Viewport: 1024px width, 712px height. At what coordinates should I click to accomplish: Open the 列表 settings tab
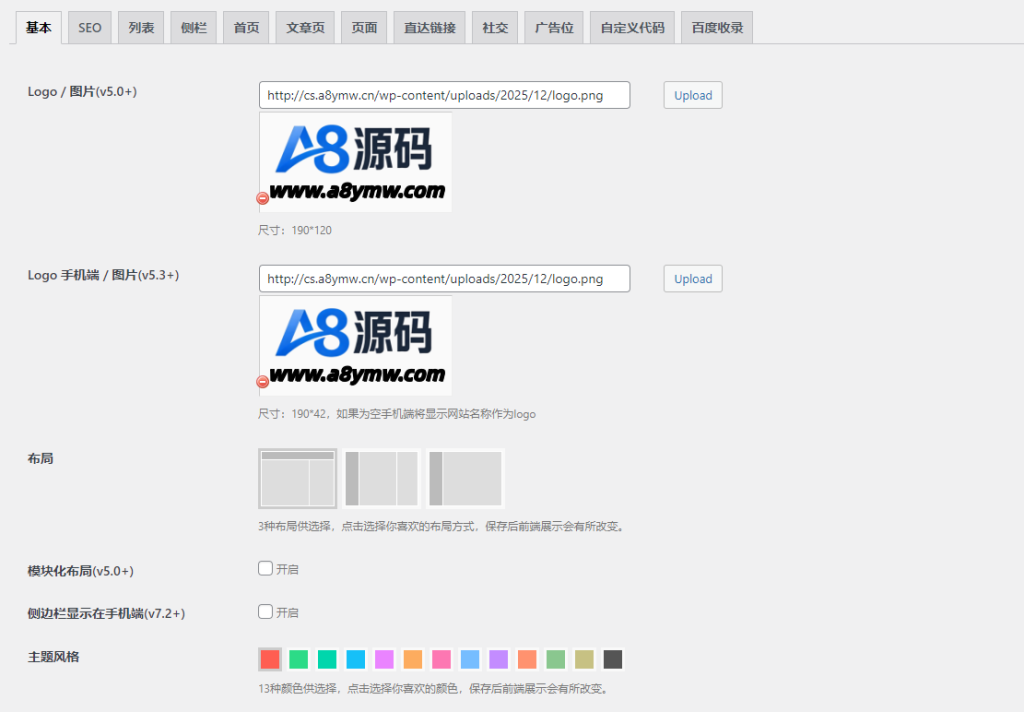(140, 27)
